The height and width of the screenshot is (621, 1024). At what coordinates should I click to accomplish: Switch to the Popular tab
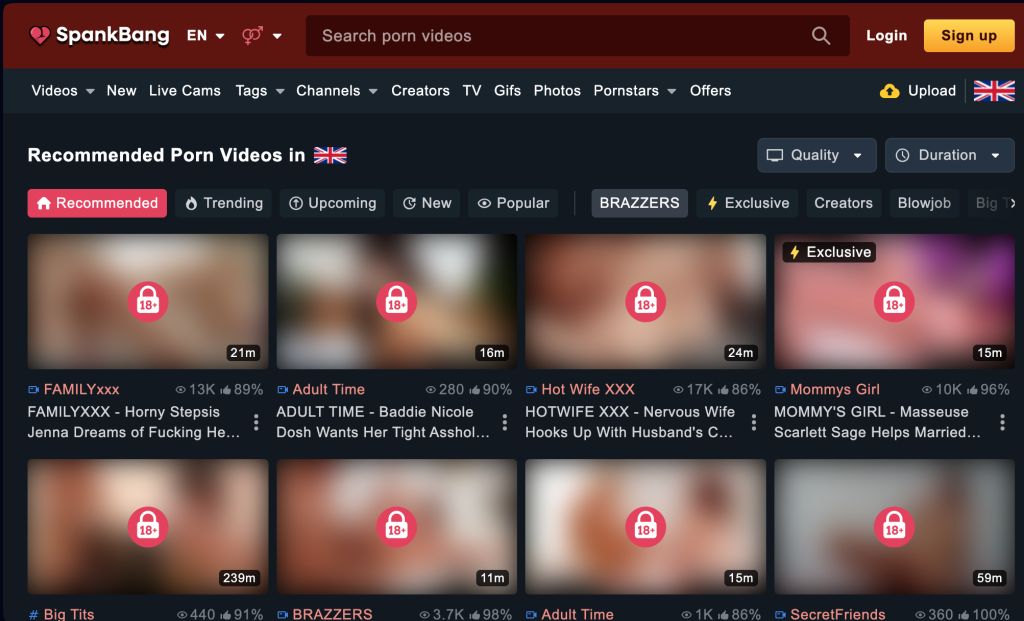pos(513,203)
